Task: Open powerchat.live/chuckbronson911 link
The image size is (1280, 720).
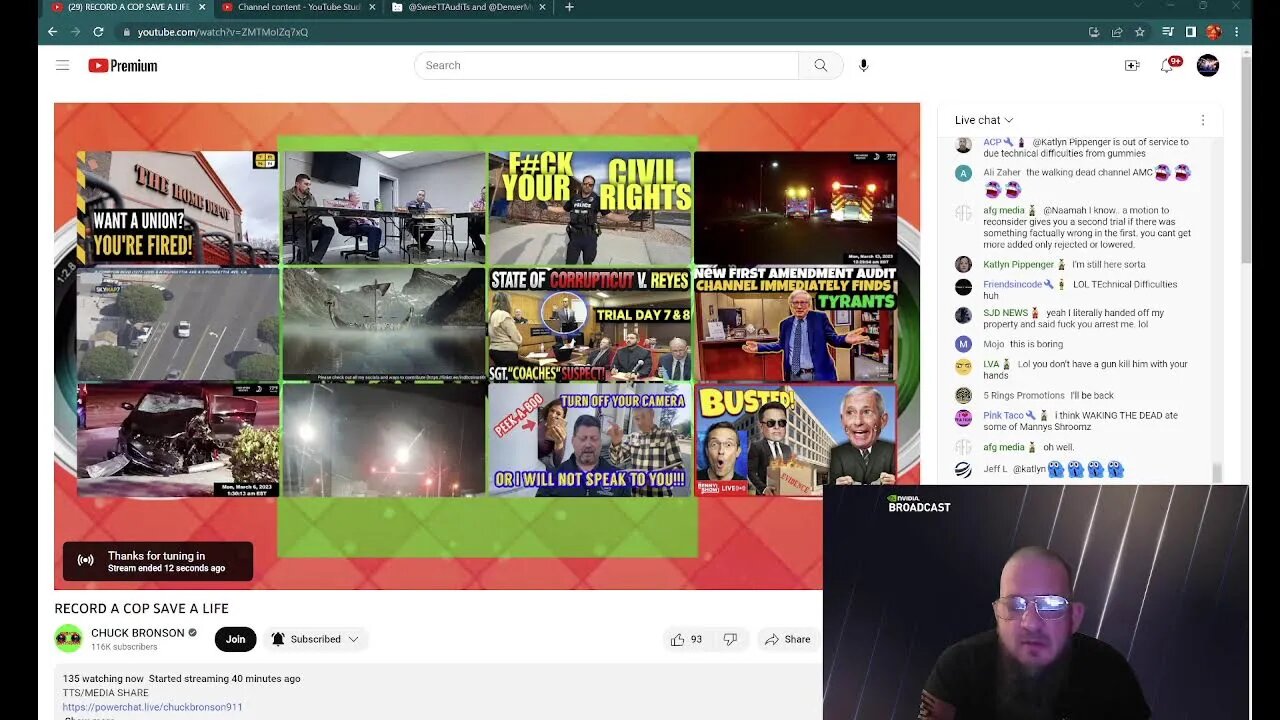Action: 152,707
